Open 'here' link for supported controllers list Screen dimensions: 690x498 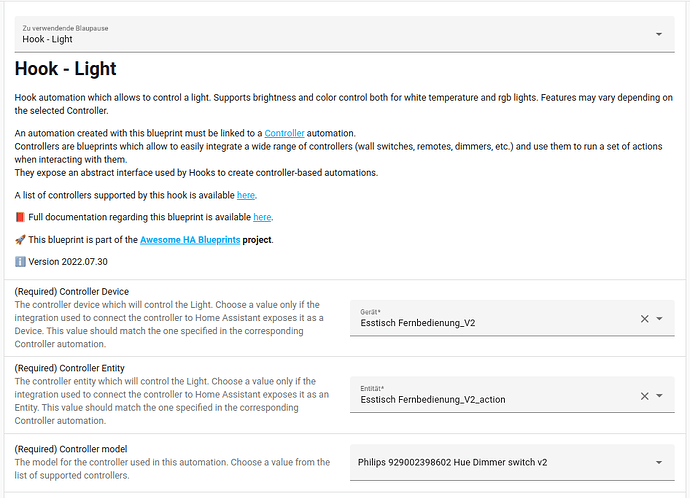pyautogui.click(x=245, y=194)
